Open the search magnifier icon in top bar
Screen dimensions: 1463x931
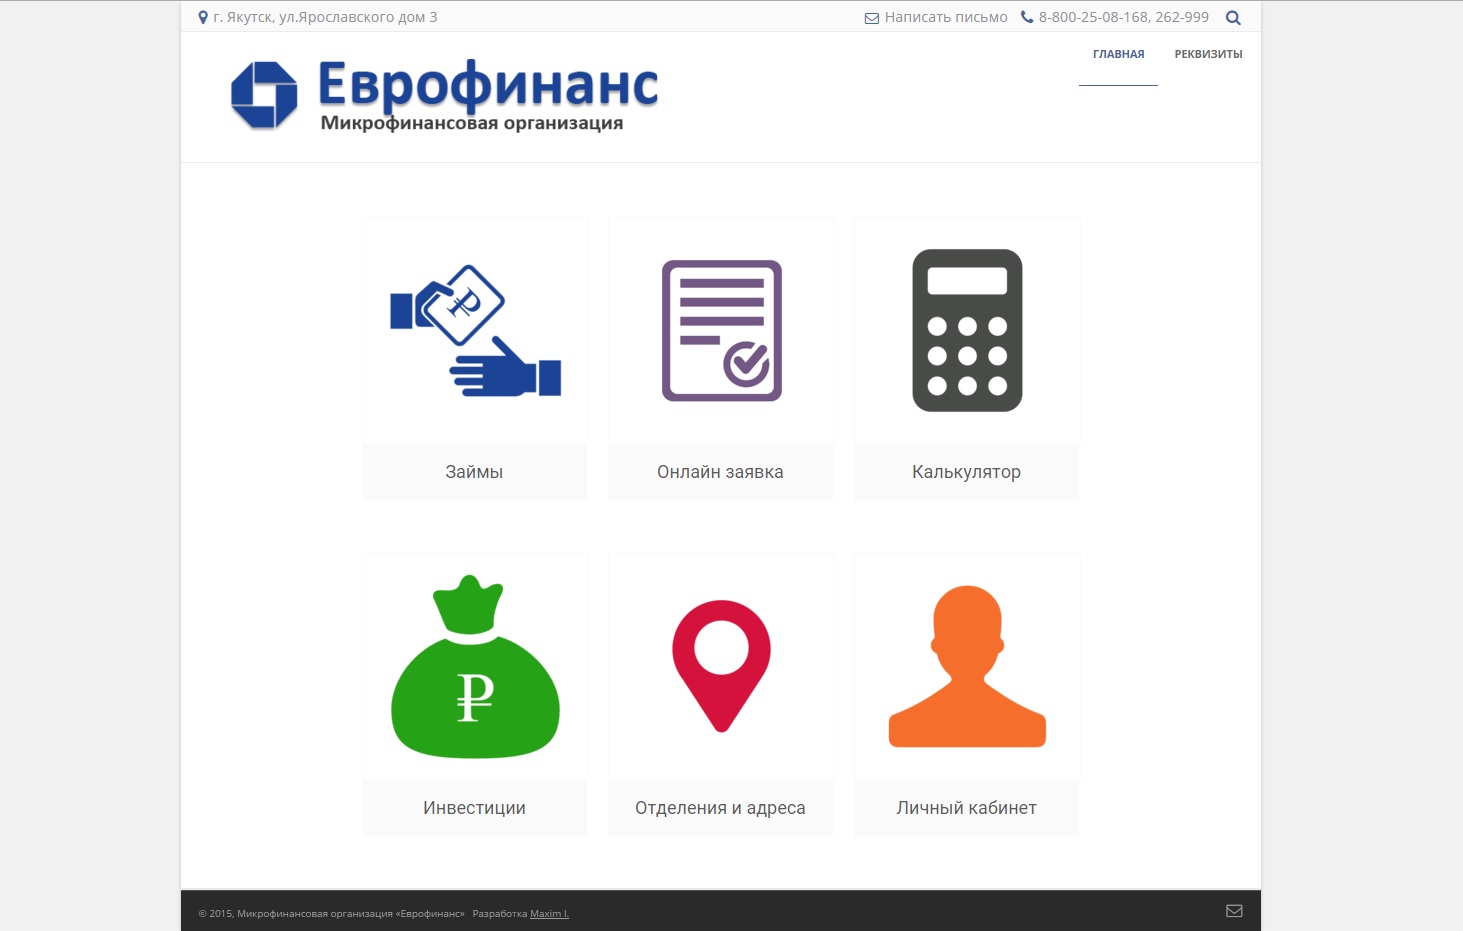[1233, 17]
